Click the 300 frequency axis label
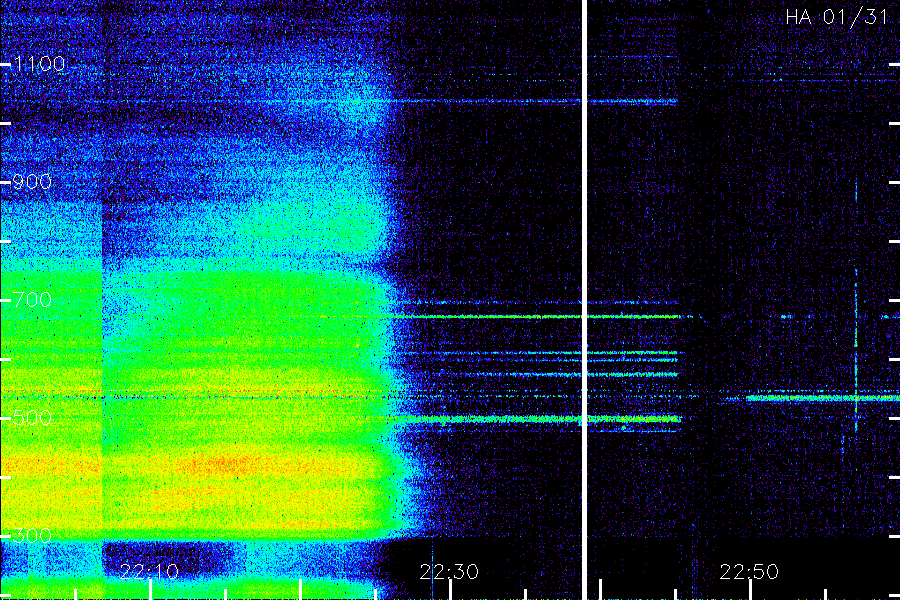This screenshot has width=900, height=600. (x=32, y=536)
